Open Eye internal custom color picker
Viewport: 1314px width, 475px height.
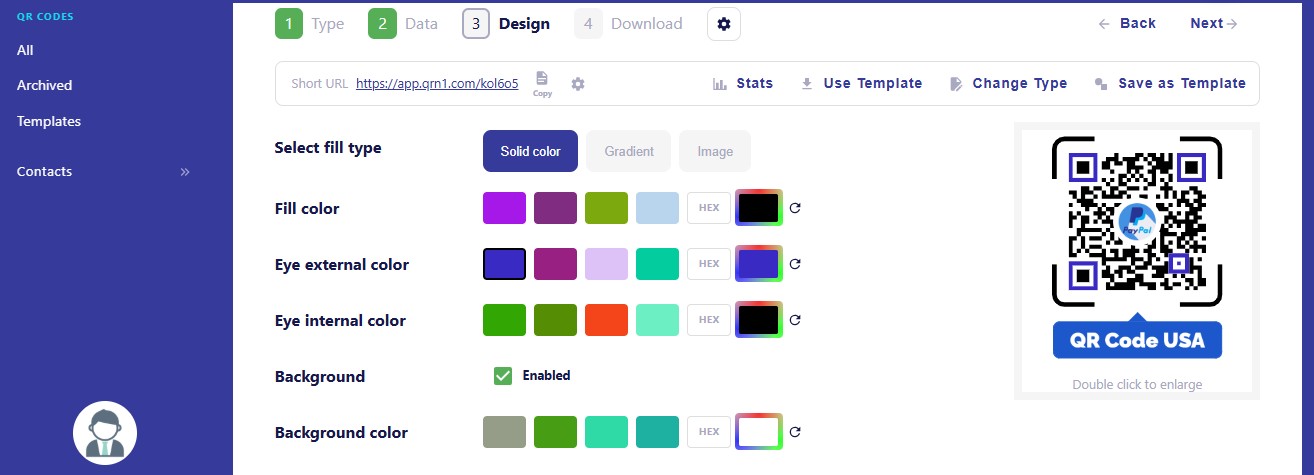(x=759, y=320)
